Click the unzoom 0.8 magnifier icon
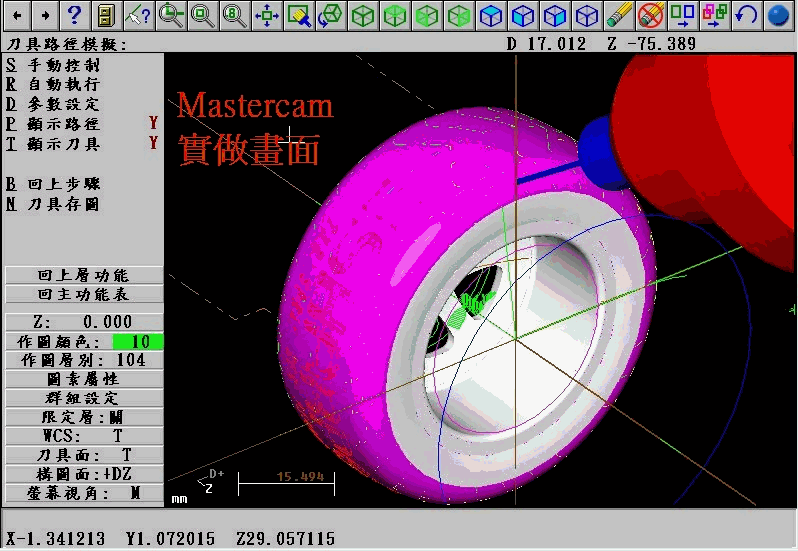 tap(235, 15)
